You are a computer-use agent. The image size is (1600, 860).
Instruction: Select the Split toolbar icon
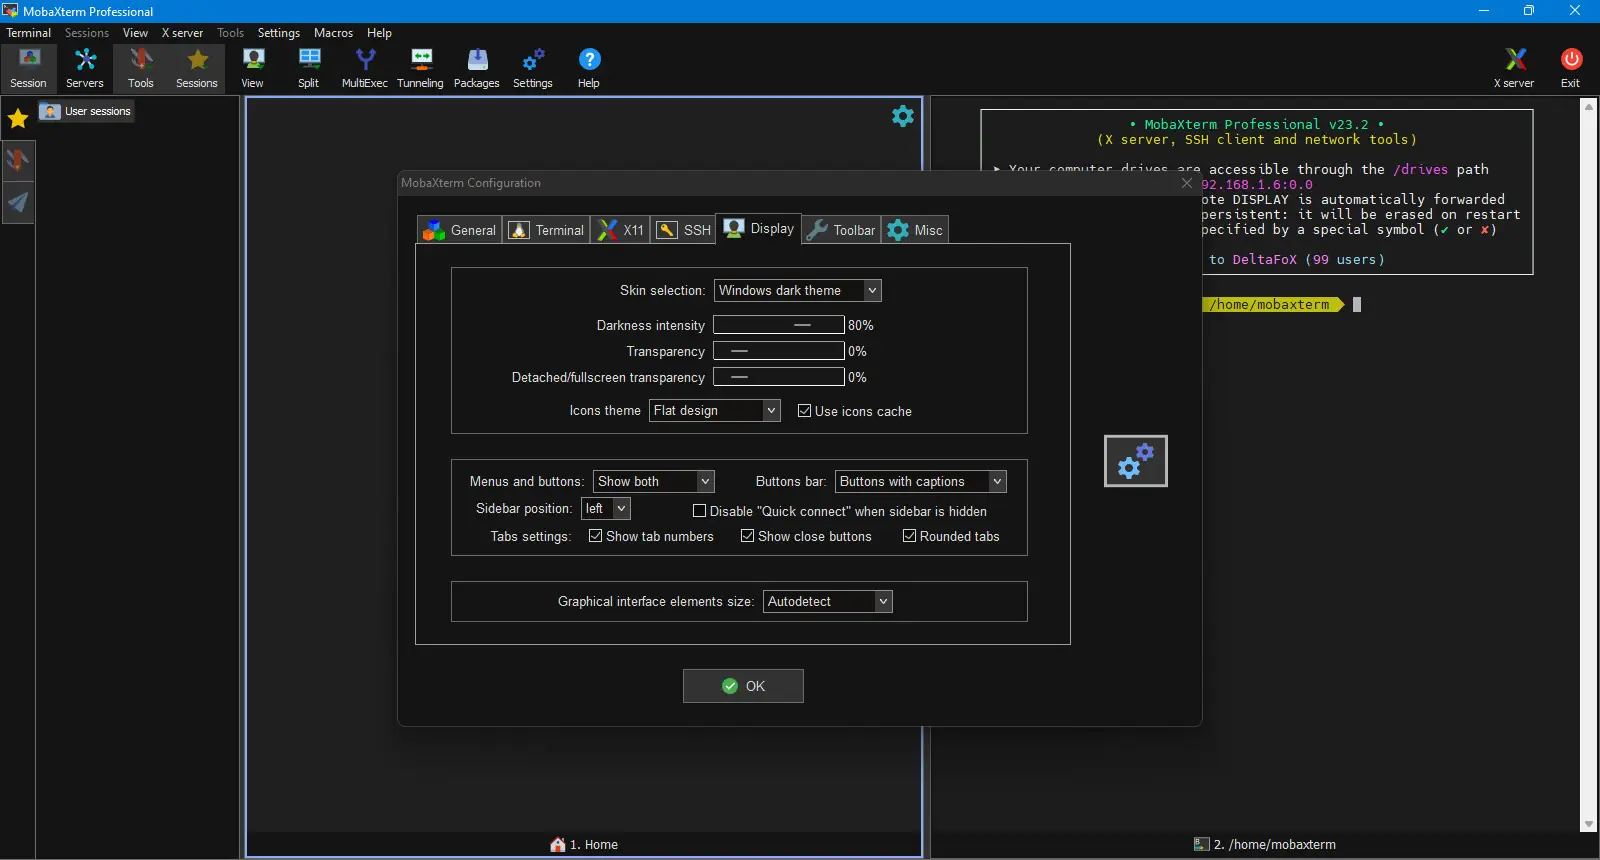click(309, 68)
